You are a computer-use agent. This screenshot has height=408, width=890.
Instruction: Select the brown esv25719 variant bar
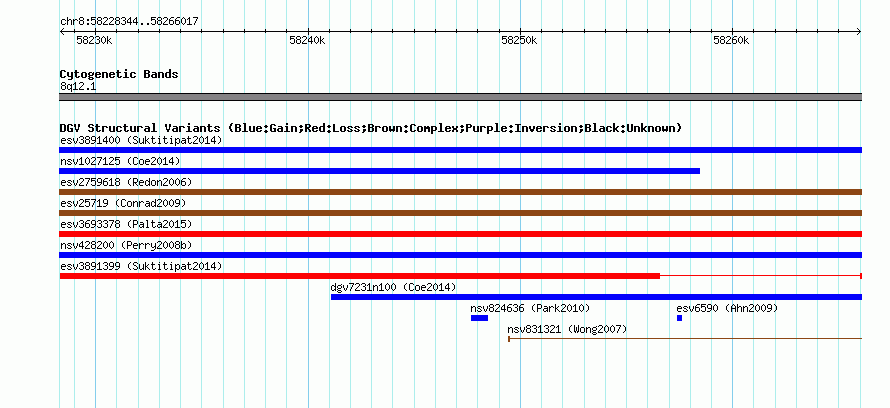pos(460,213)
